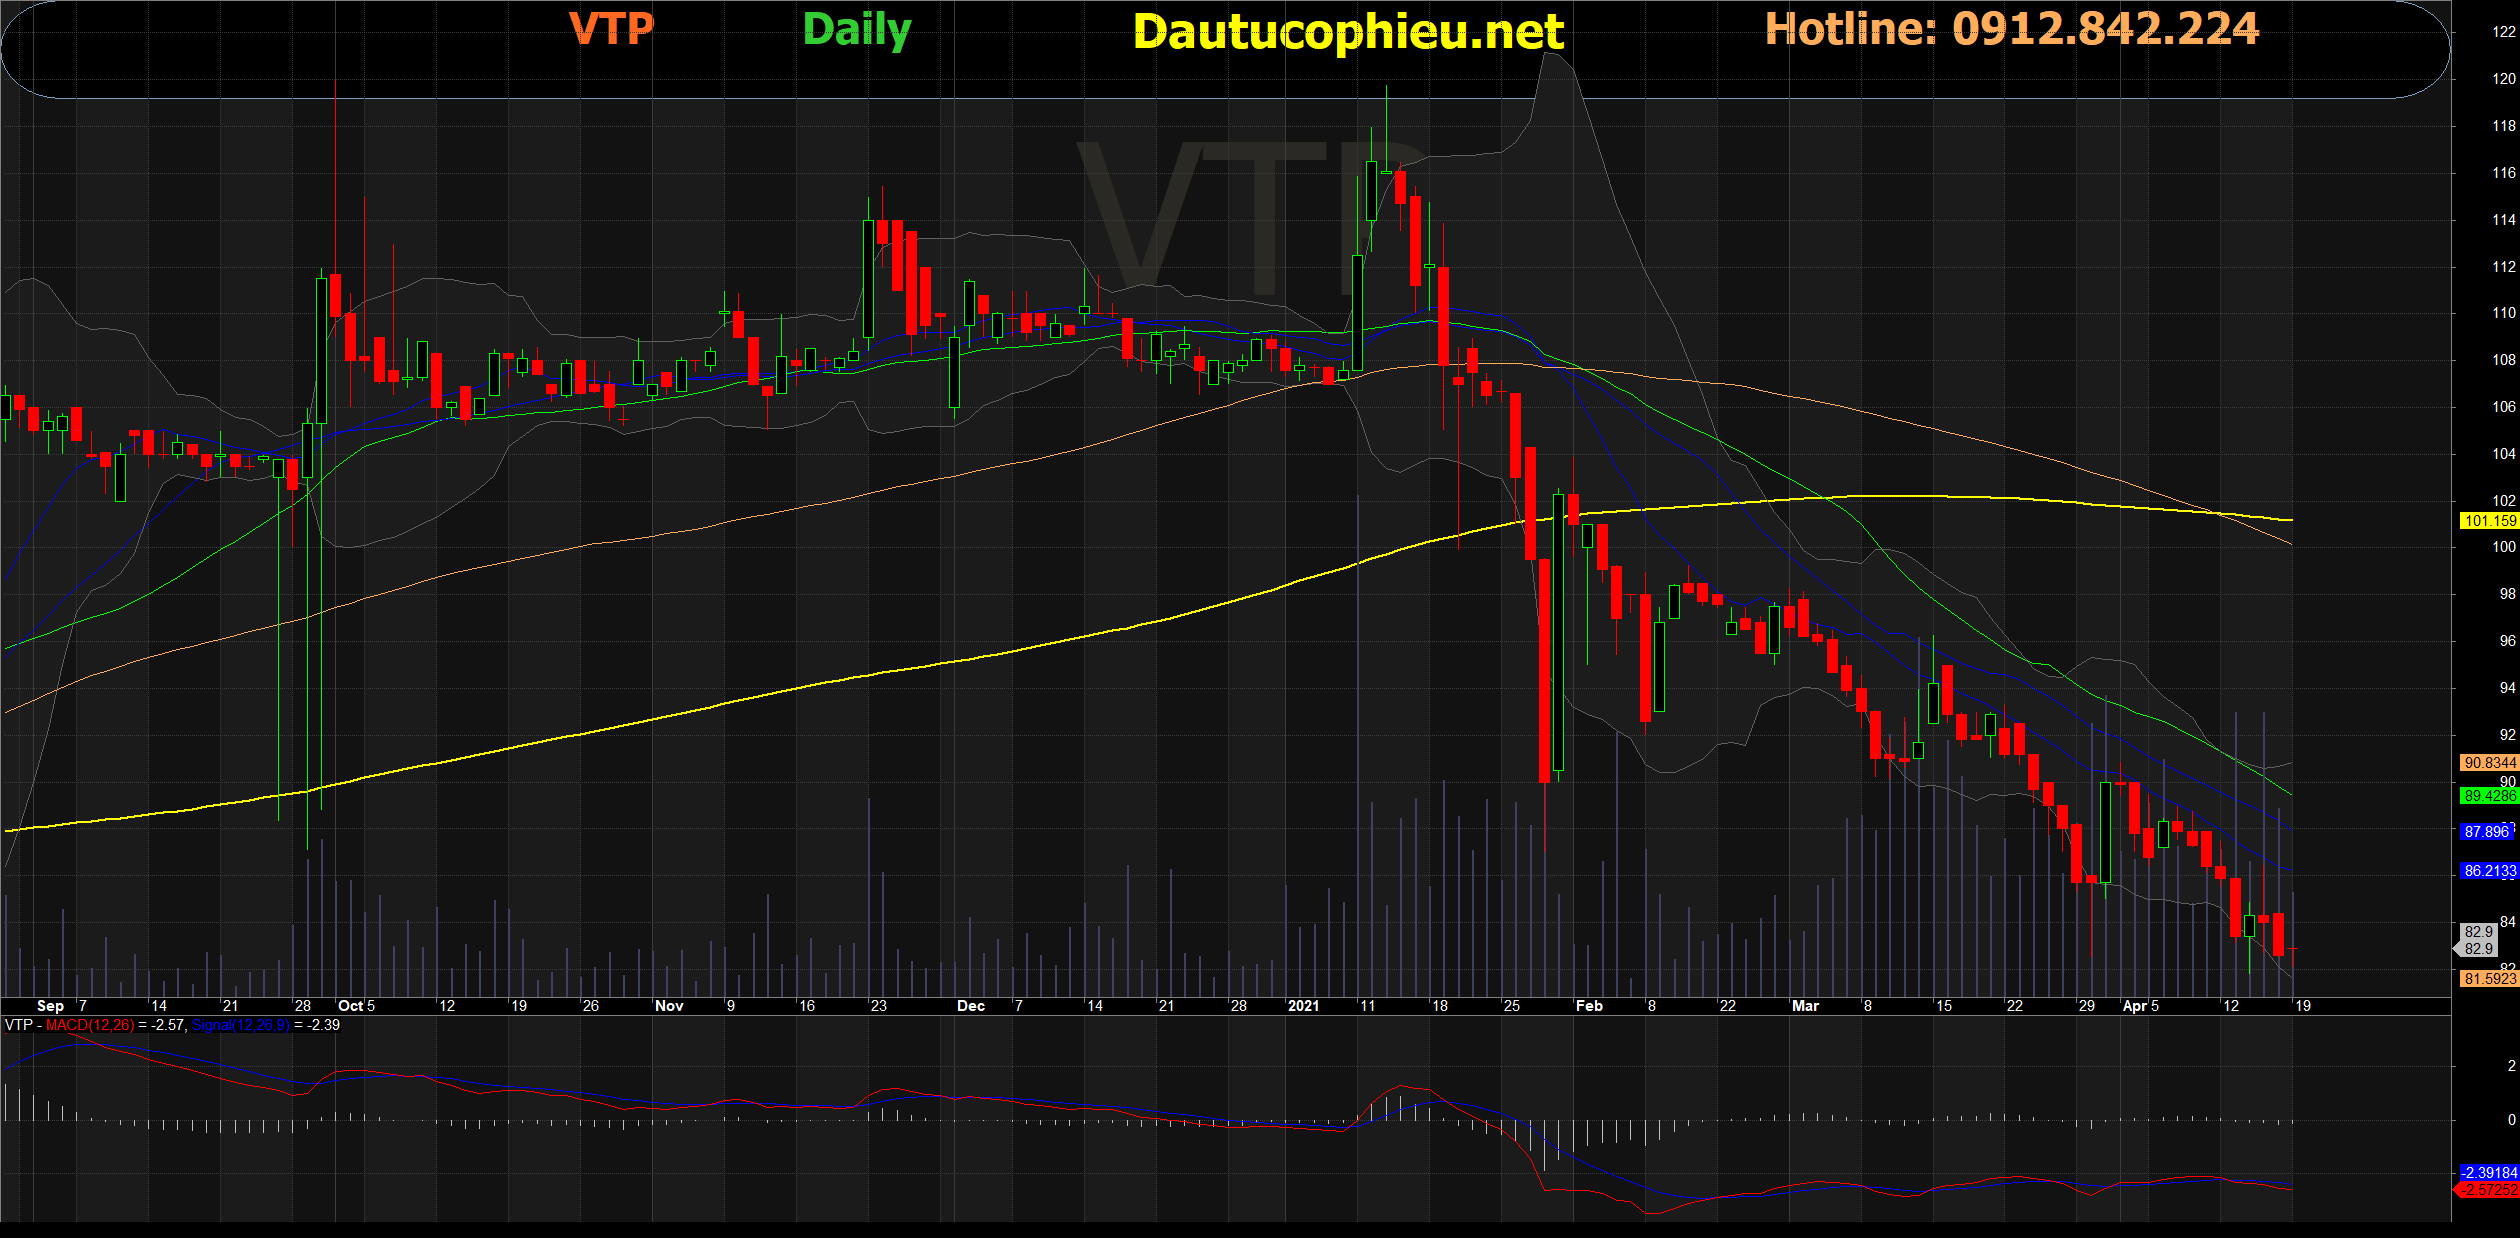Click the Oct month marker on date axis
2520x1238 pixels.
[350, 1006]
